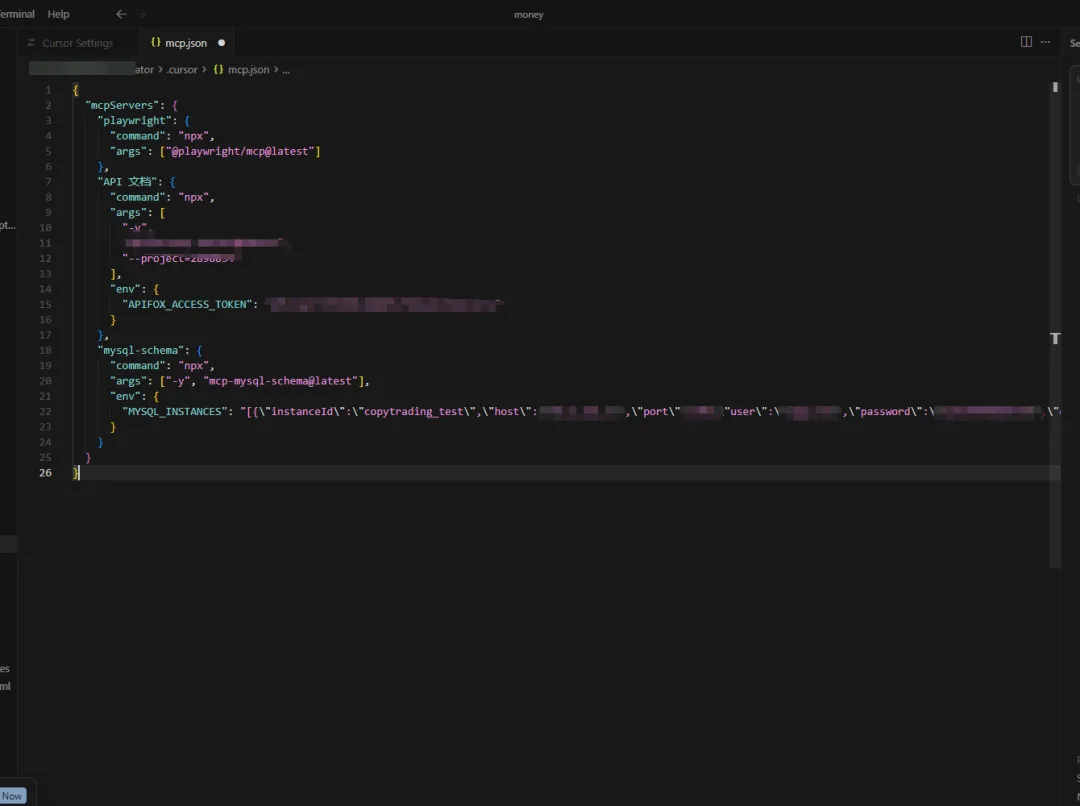This screenshot has height=806, width=1080.
Task: Click the breadcrumb ellipsis after mcp.json
Action: pos(286,70)
